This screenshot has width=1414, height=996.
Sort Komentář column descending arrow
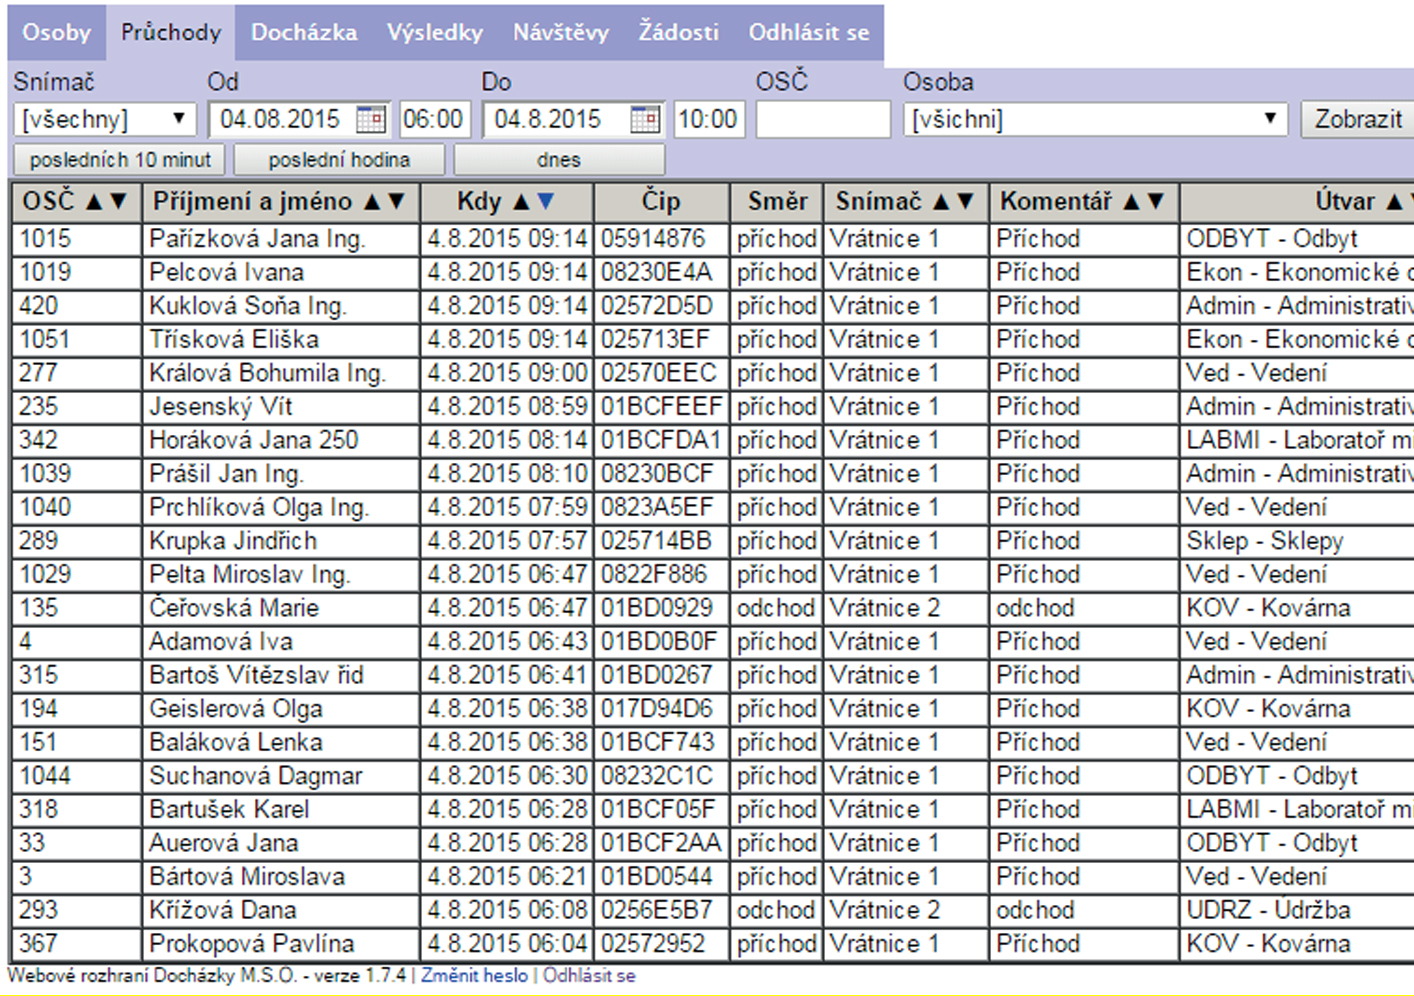[1155, 202]
